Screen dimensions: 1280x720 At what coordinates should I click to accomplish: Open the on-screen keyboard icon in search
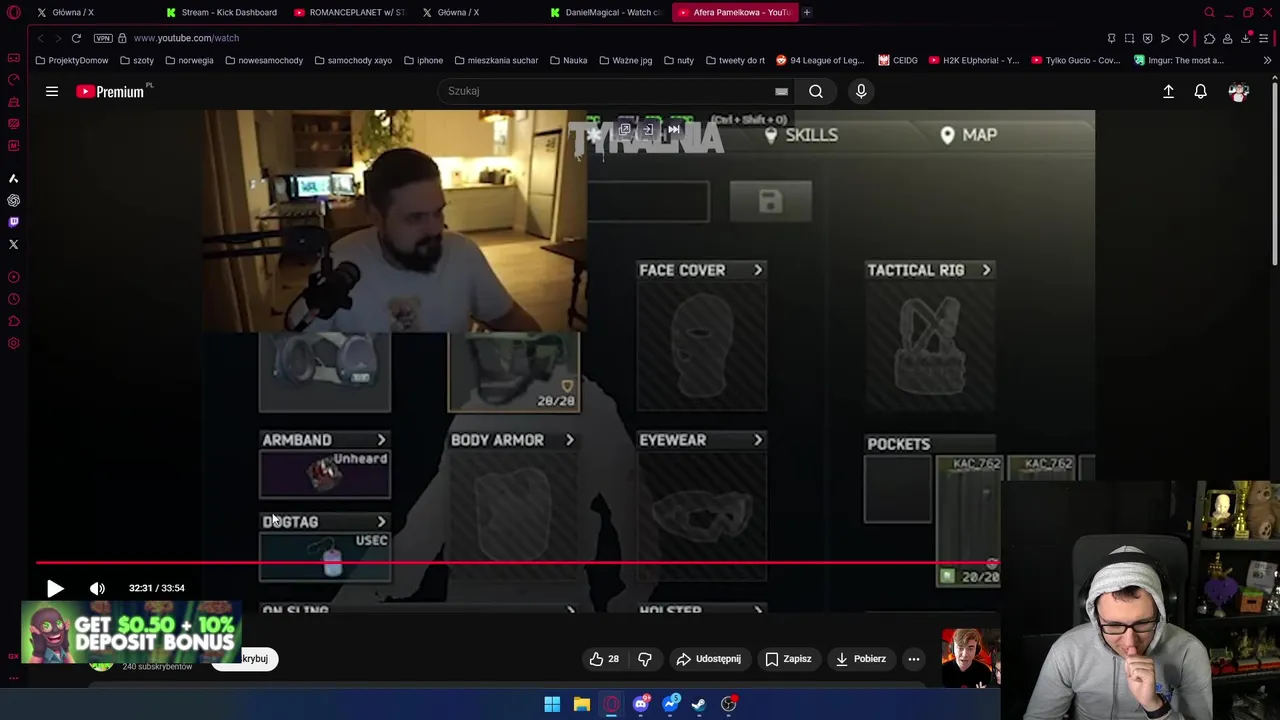tap(781, 91)
